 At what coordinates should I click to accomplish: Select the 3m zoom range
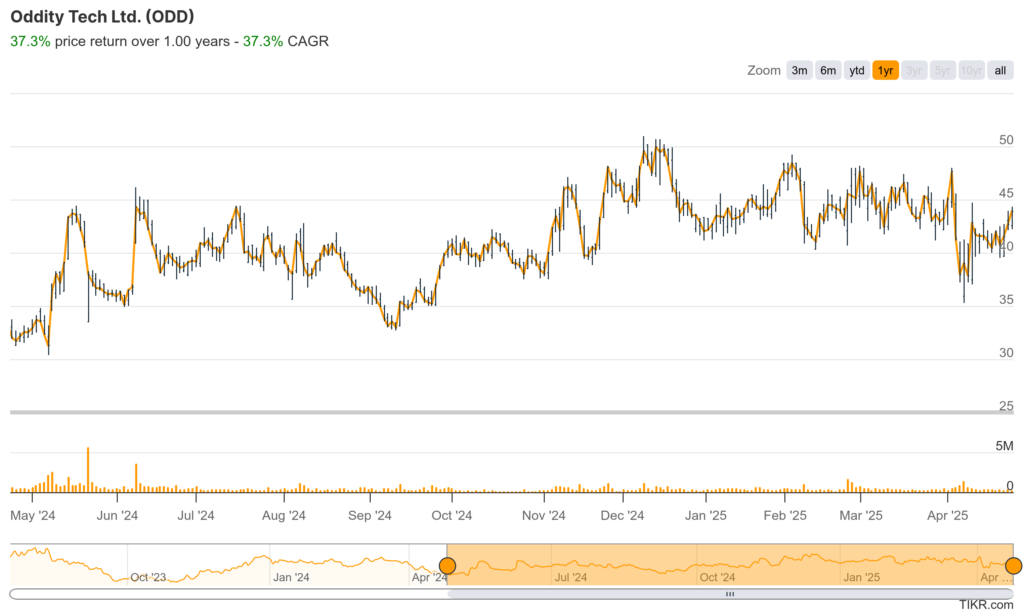tap(799, 71)
